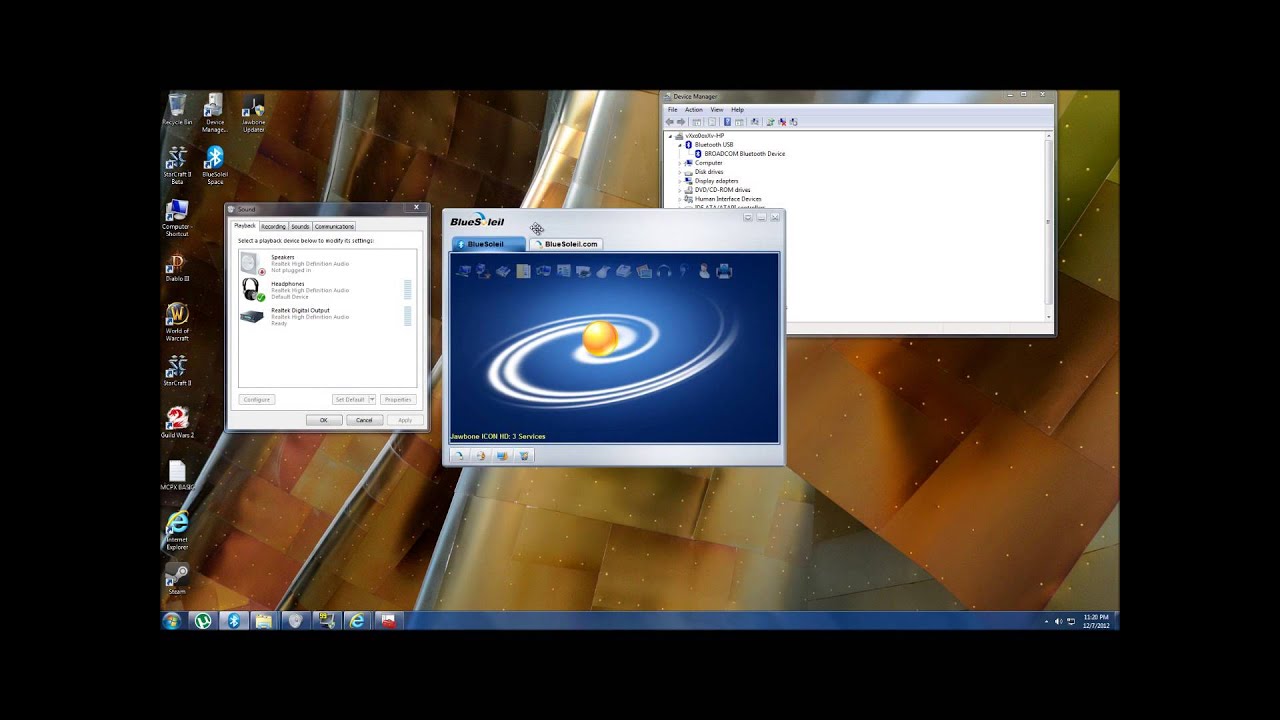Open the View menu in Device Manager
Screen dimensions: 1280x720
click(x=717, y=109)
